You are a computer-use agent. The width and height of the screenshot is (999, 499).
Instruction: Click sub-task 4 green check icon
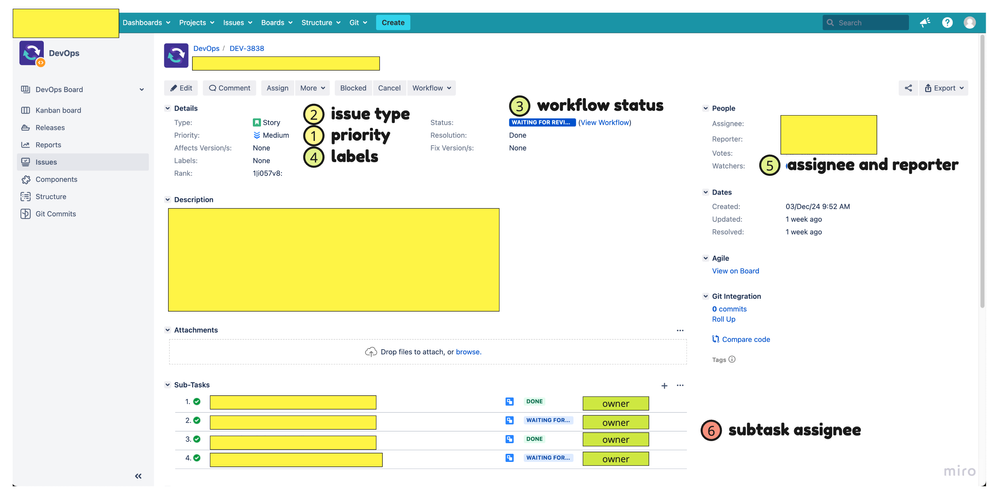[197, 458]
